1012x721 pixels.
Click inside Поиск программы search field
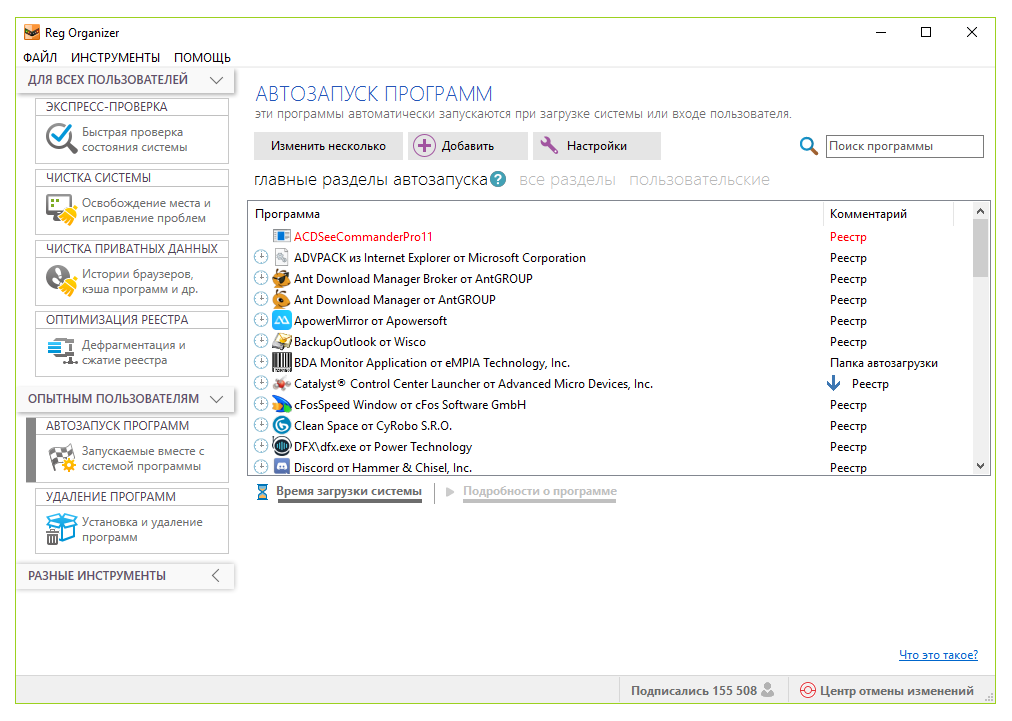point(905,146)
